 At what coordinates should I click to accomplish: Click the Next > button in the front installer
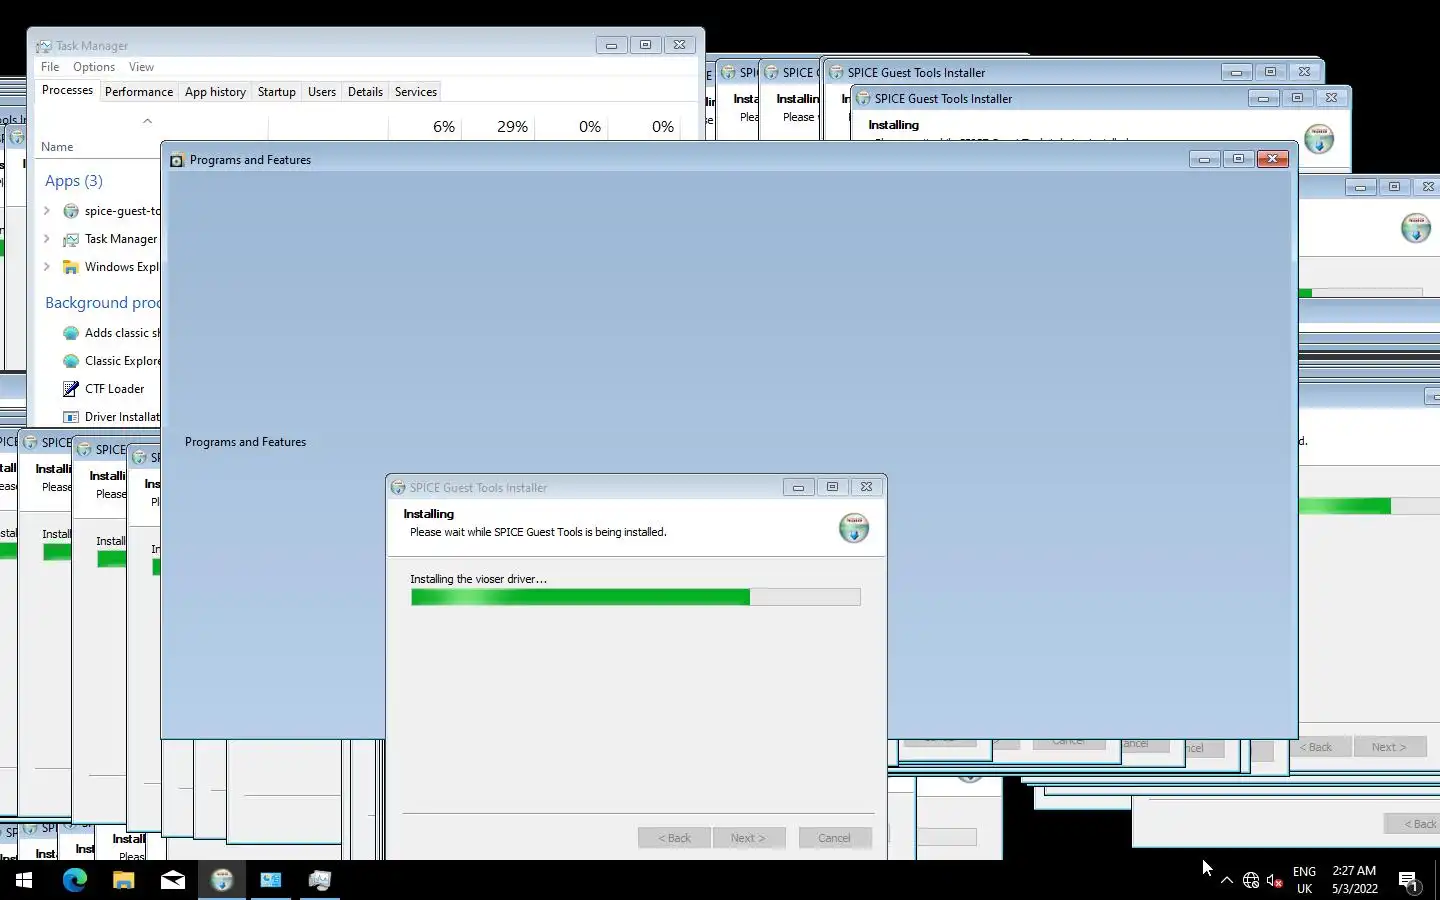(748, 838)
